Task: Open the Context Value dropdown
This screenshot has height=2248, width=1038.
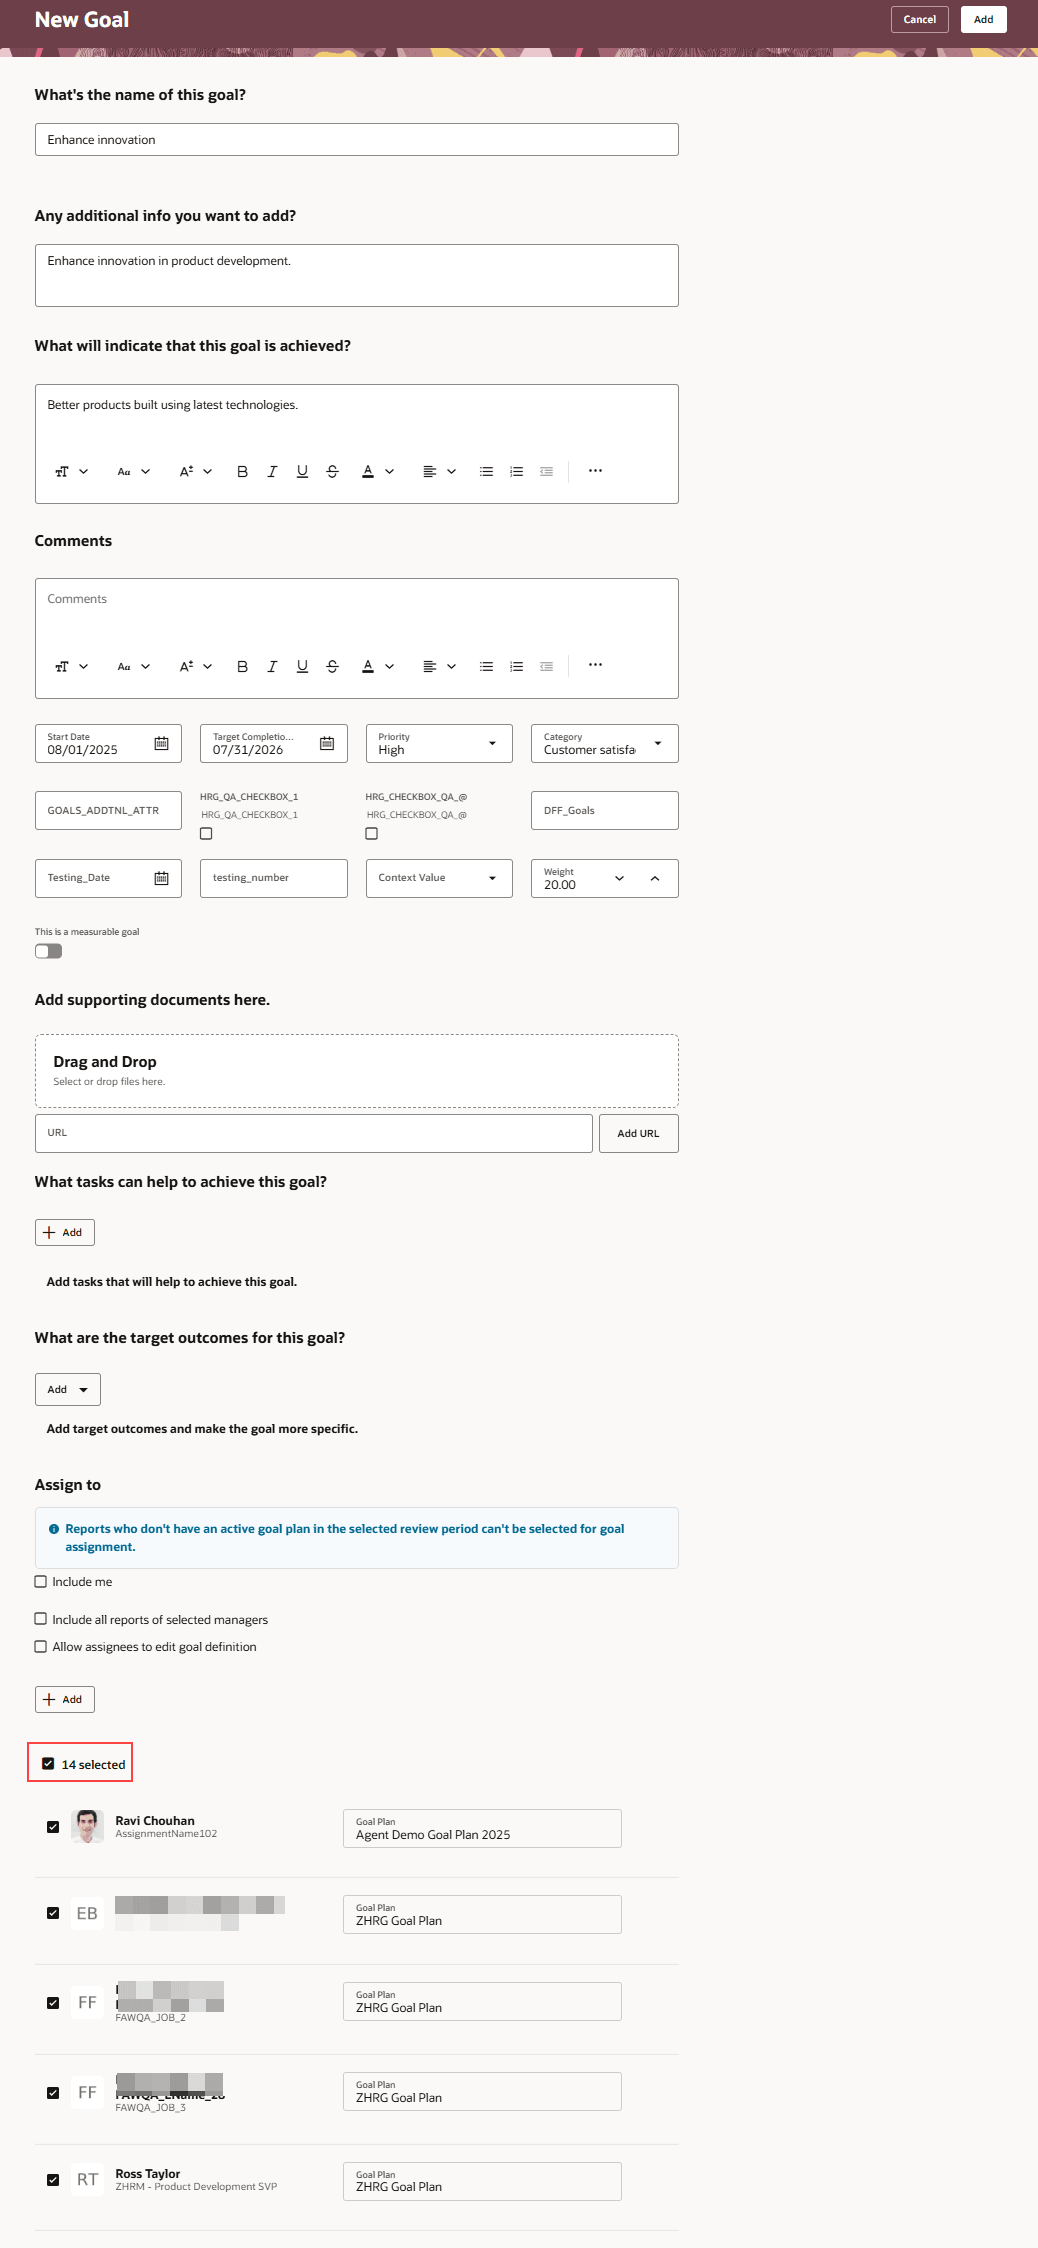Action: (491, 877)
